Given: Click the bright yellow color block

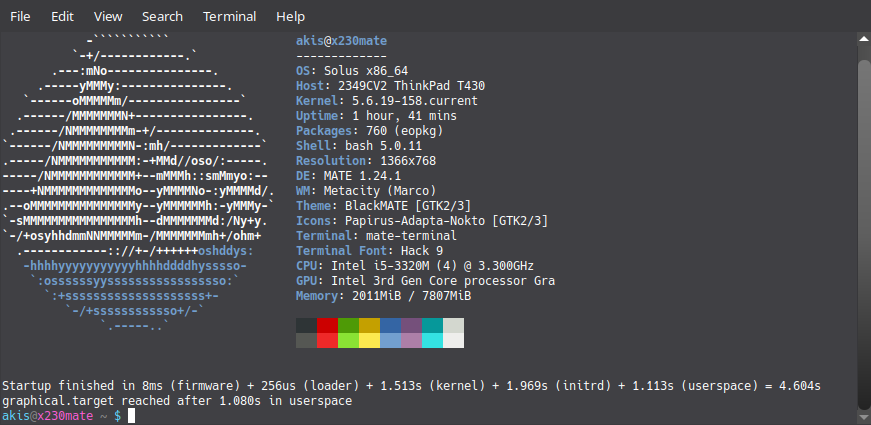Looking at the screenshot, I should click(x=369, y=341).
